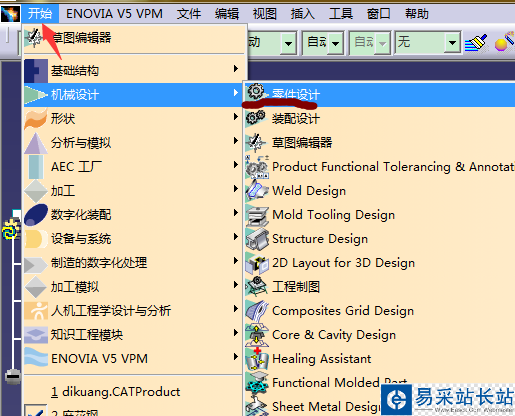Click the Core & Cavity Design icon
Screen dimensions: 515x416
click(257, 335)
